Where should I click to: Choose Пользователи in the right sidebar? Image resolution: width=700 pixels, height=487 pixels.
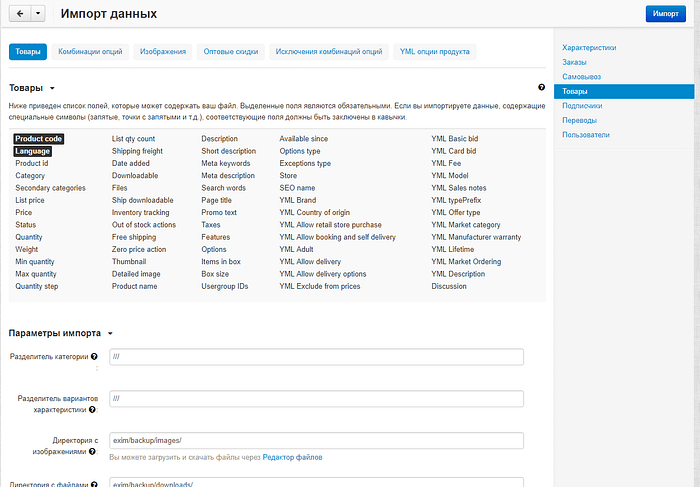pyautogui.click(x=587, y=134)
